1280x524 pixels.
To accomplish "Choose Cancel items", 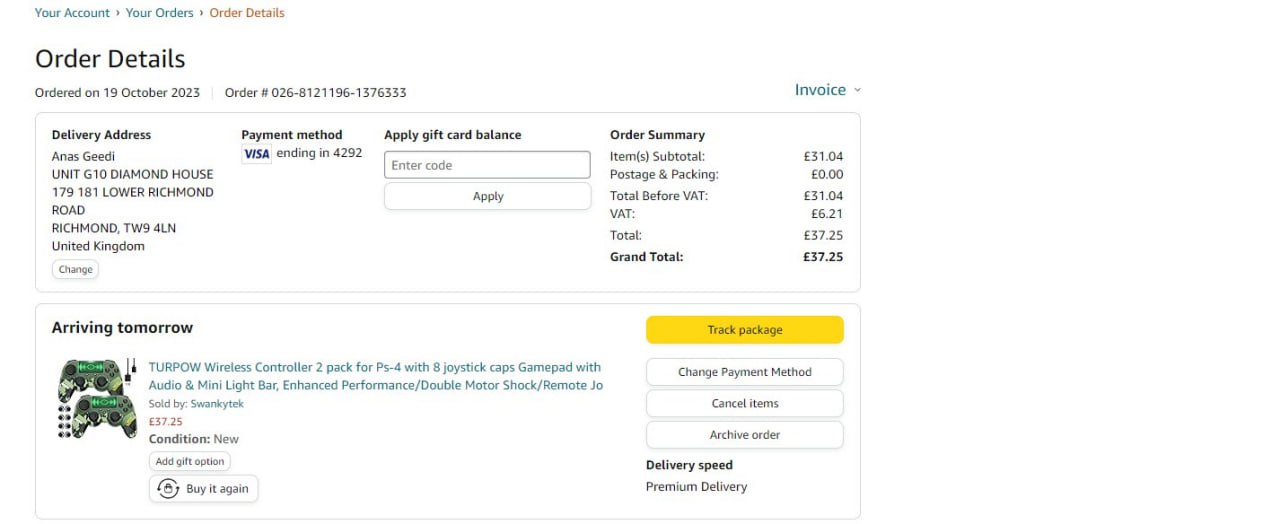I will (x=744, y=403).
